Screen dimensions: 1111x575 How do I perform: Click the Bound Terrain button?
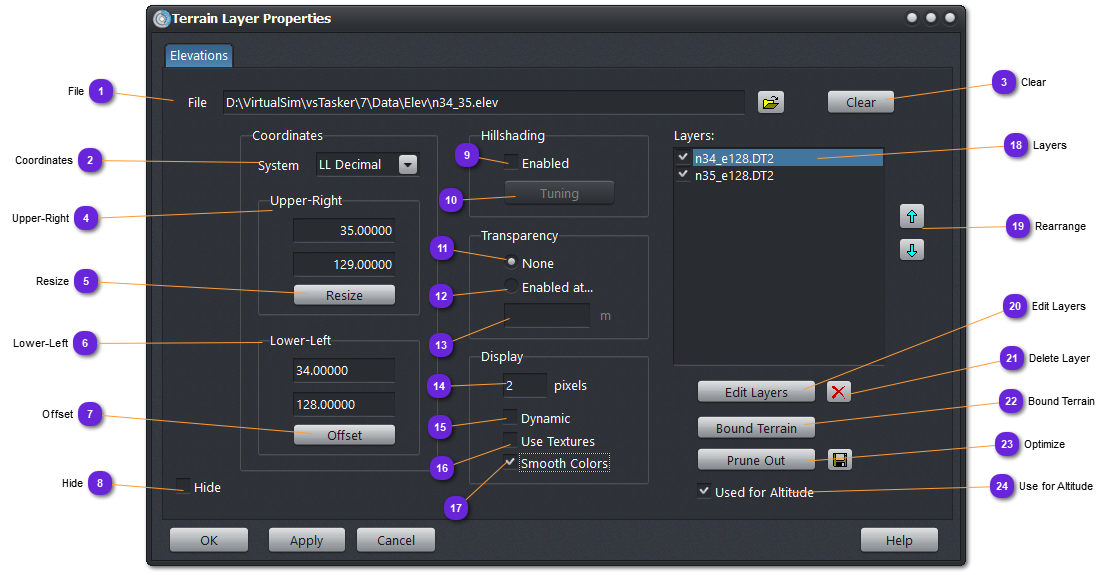[756, 428]
